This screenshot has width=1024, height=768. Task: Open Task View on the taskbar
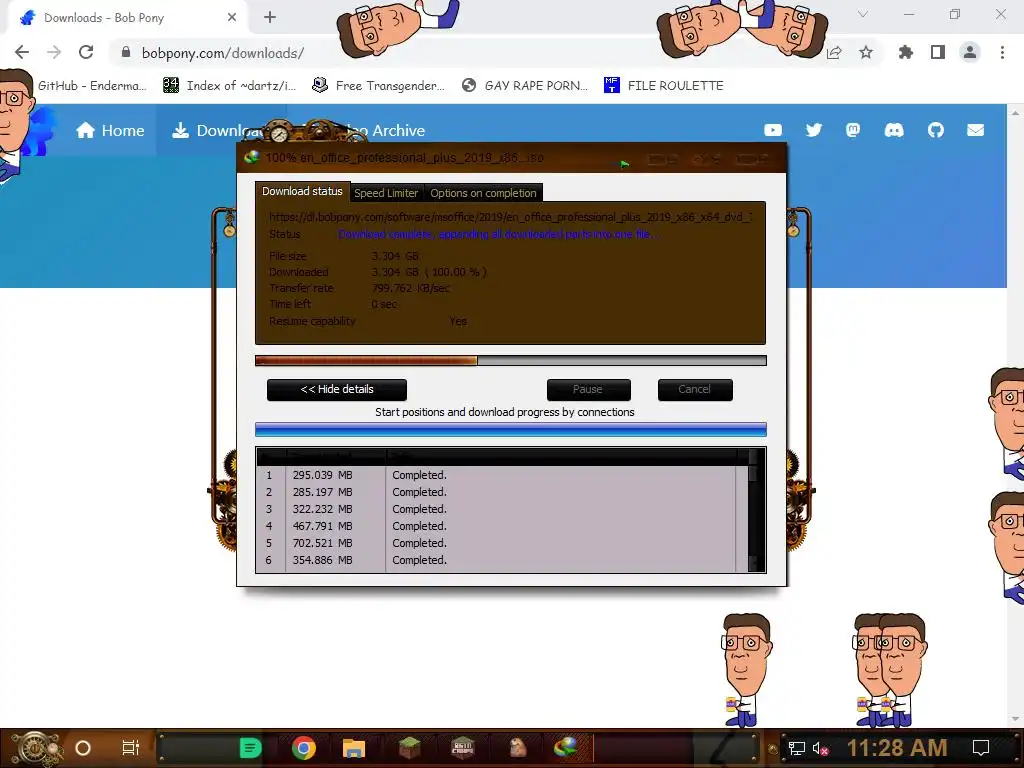[131, 748]
